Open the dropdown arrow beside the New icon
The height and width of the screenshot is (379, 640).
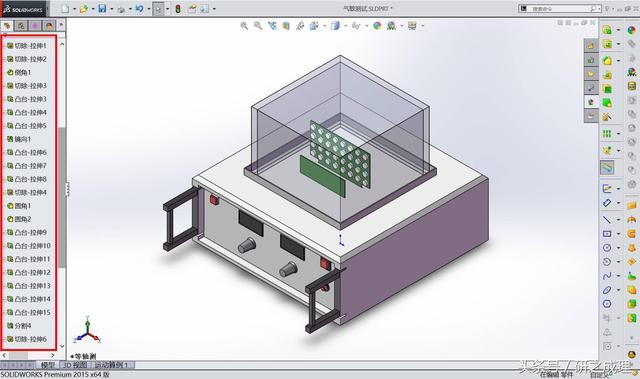click(x=74, y=9)
